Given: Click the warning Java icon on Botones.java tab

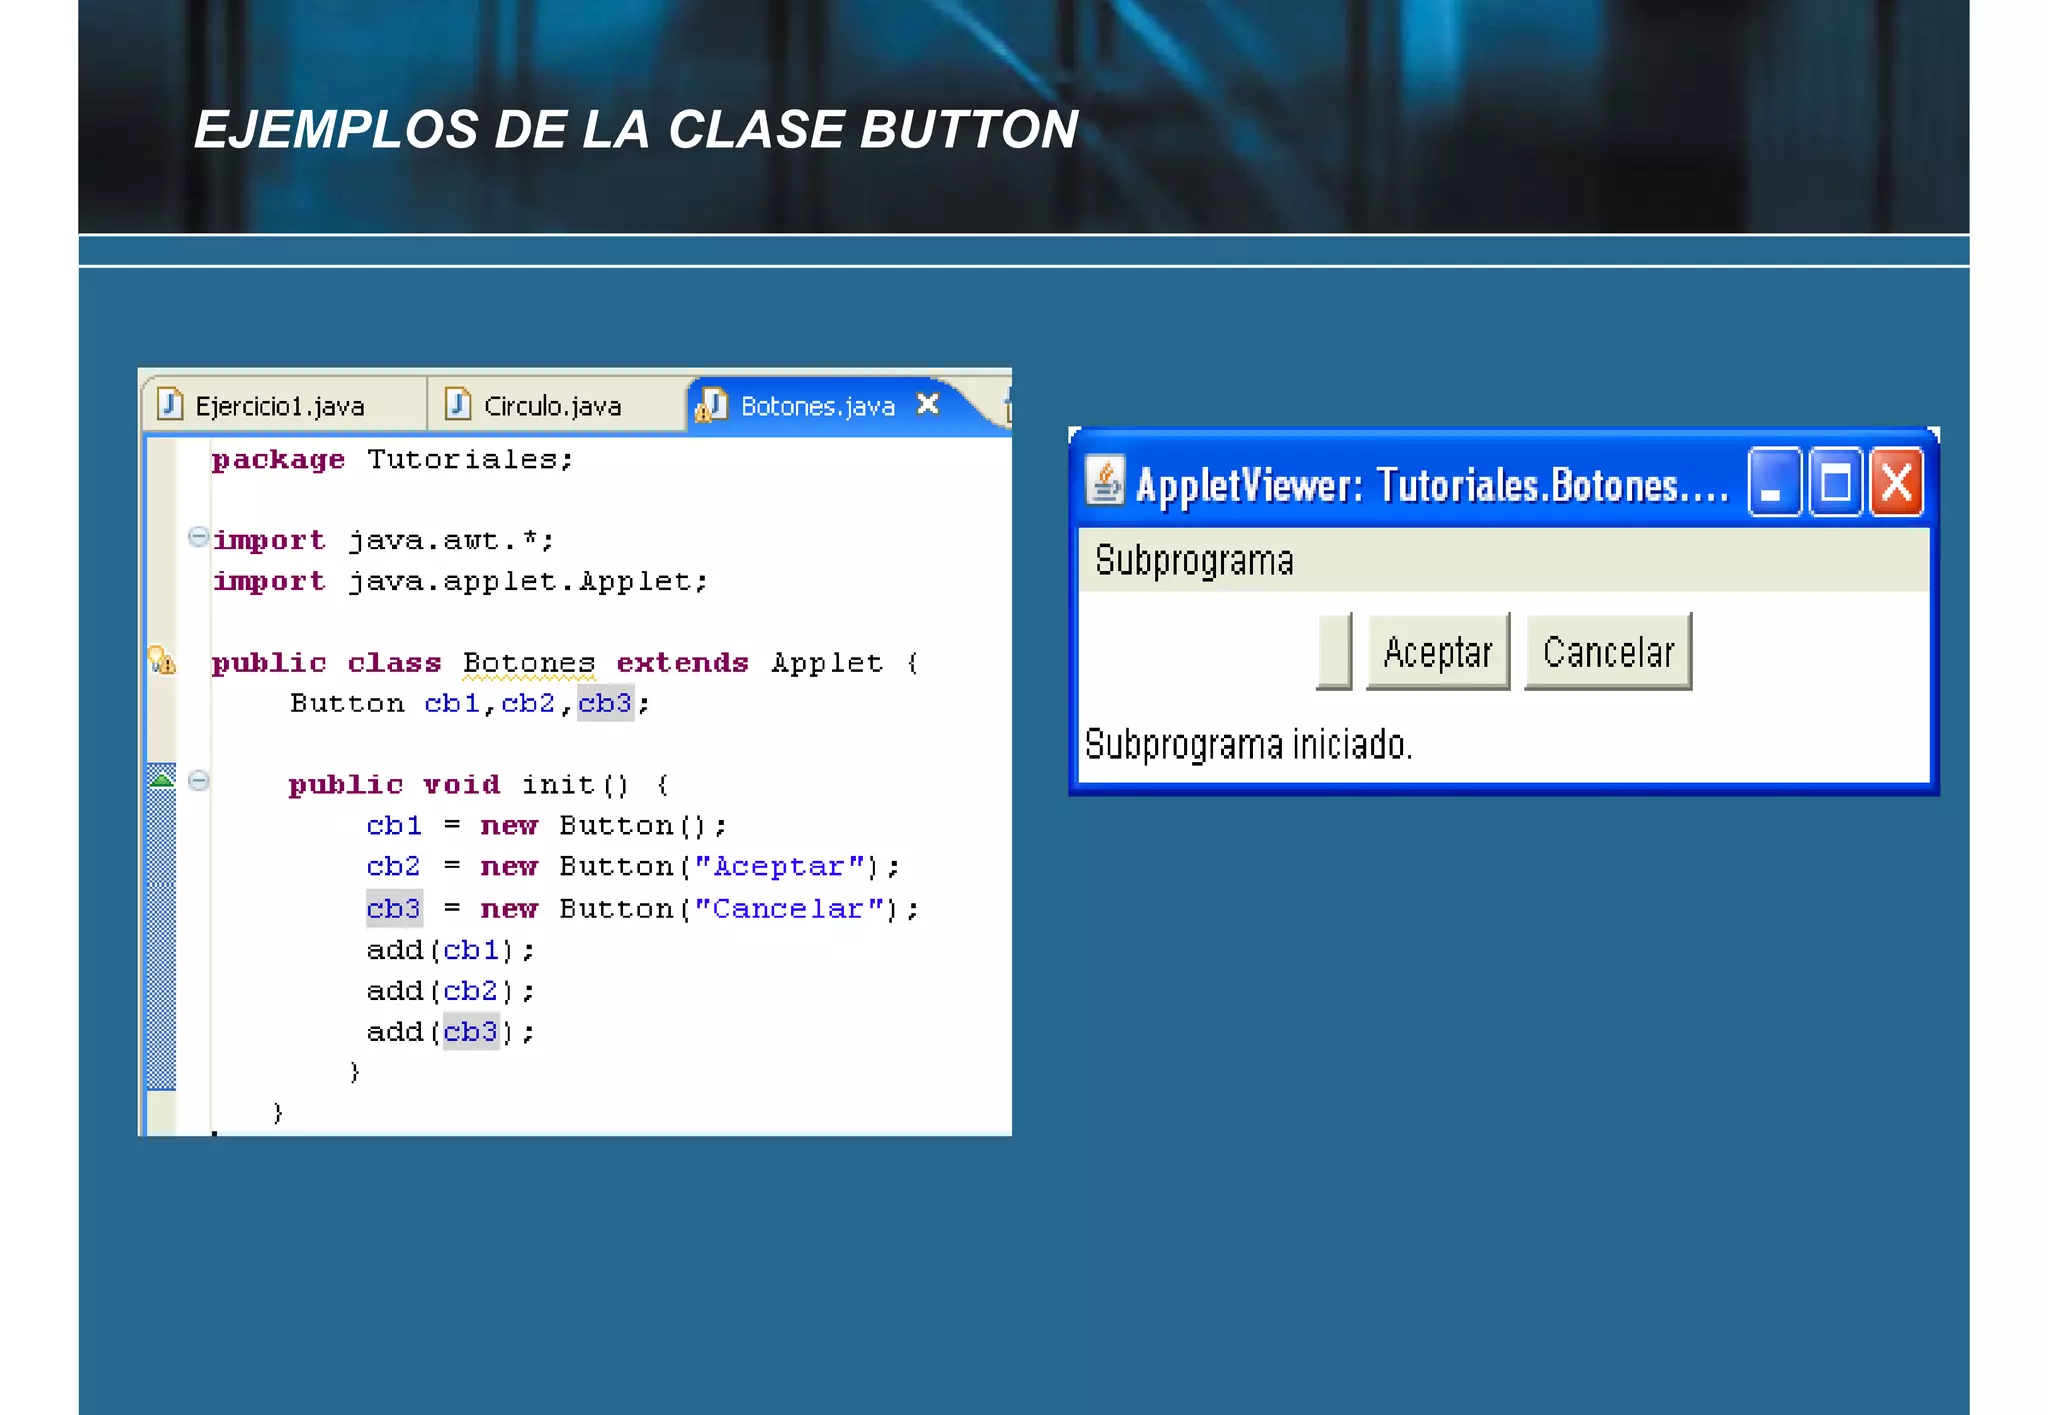Looking at the screenshot, I should [x=711, y=405].
